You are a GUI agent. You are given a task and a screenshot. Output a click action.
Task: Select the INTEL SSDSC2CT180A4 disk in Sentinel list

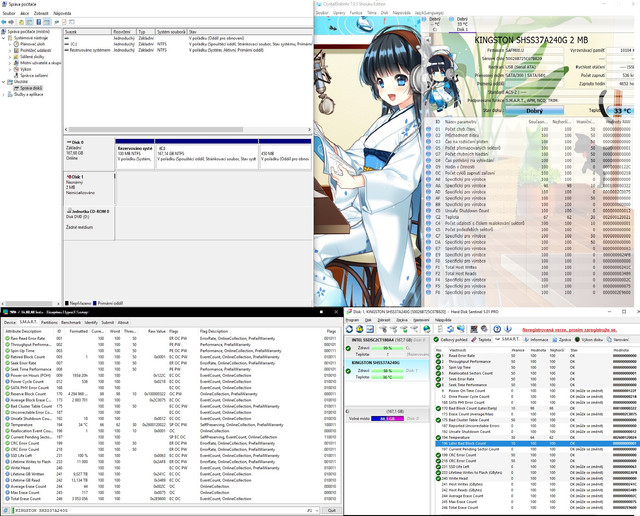386,348
